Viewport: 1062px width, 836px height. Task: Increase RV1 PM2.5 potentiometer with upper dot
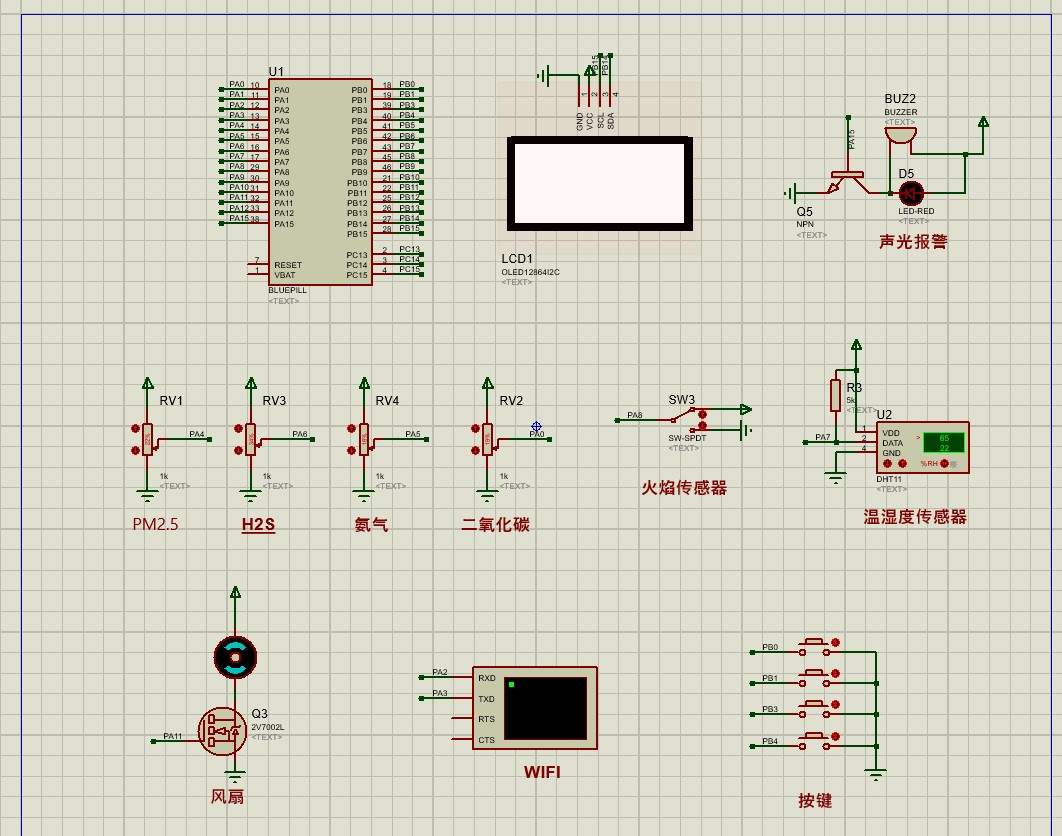click(x=135, y=428)
